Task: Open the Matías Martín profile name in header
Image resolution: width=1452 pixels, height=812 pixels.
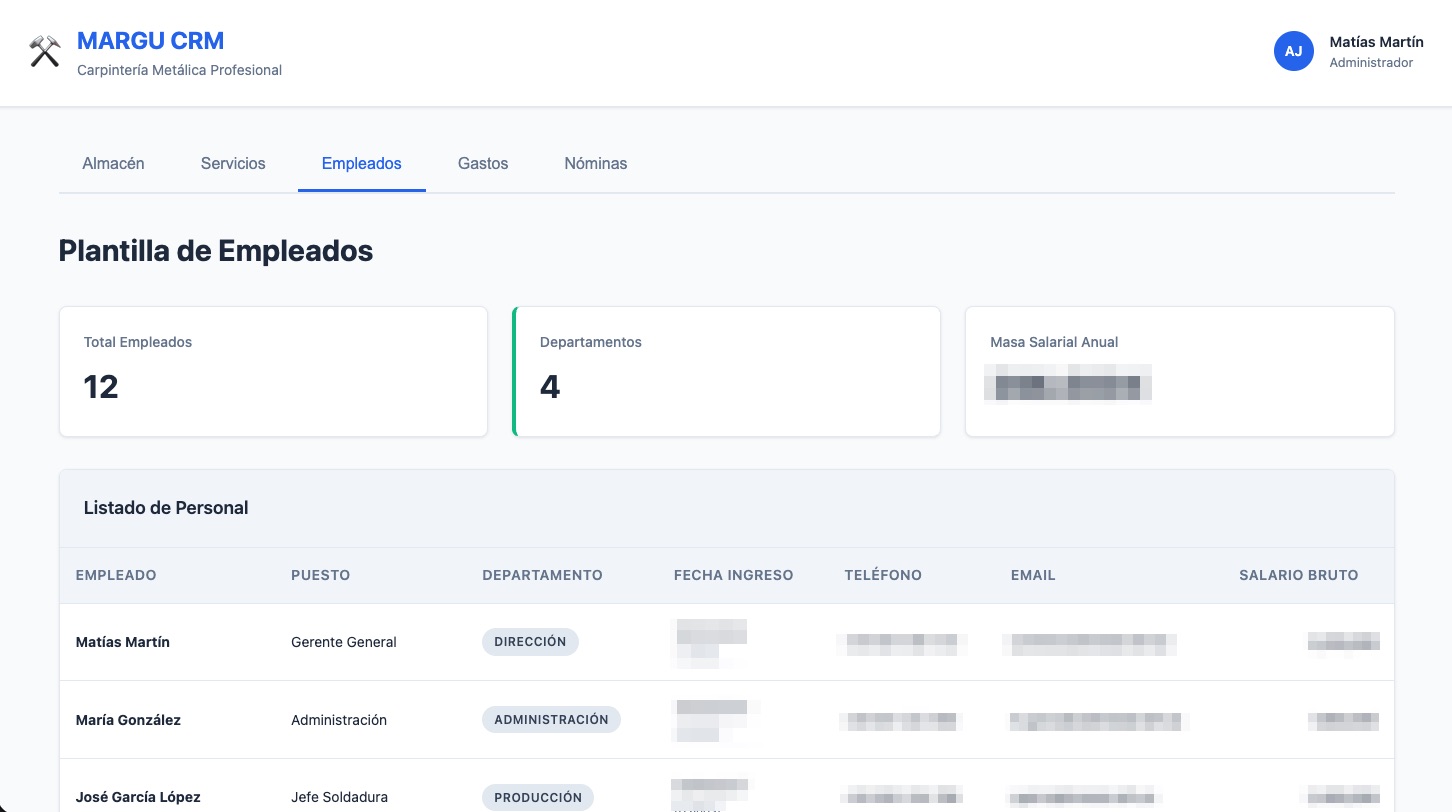Action: point(1376,42)
